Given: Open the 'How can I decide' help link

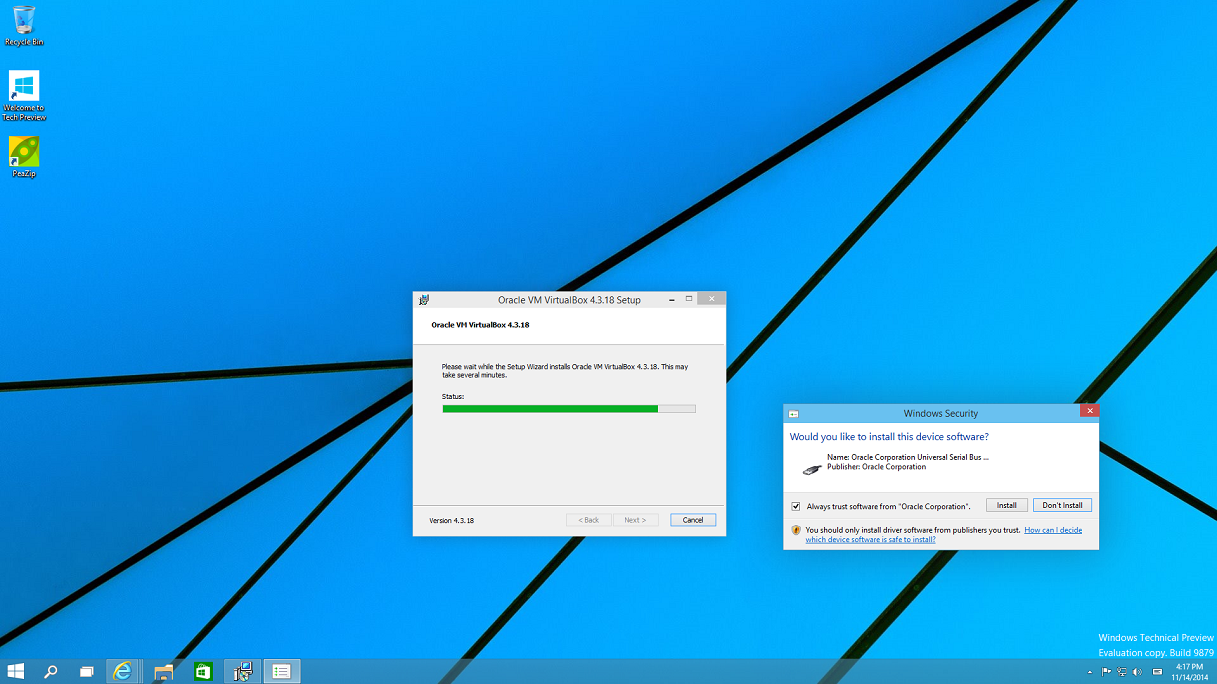Looking at the screenshot, I should tap(1052, 530).
